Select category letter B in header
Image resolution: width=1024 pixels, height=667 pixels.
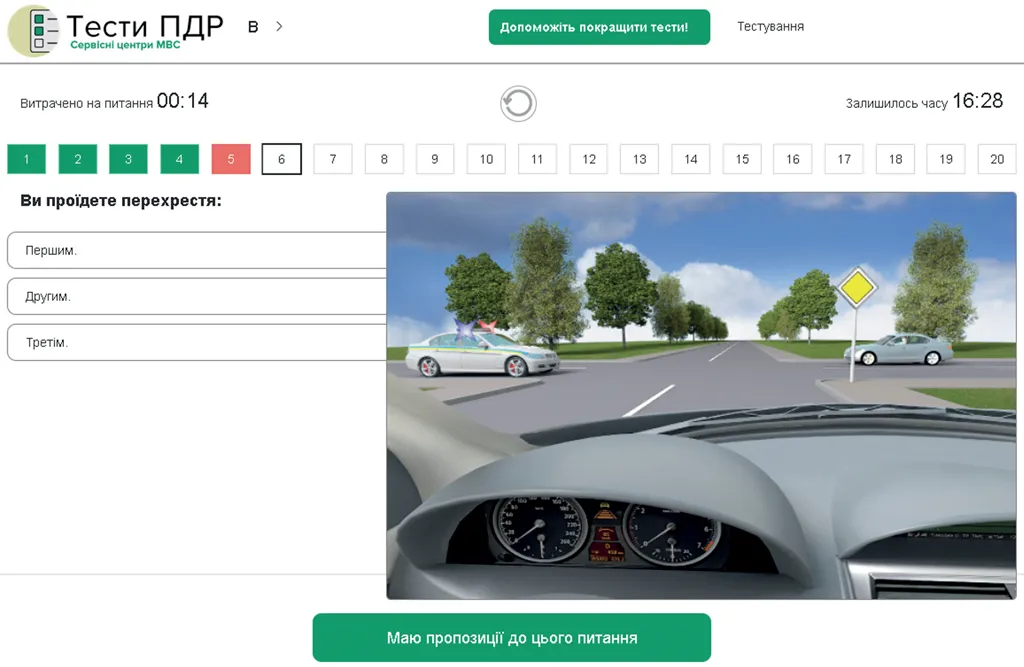pyautogui.click(x=253, y=27)
